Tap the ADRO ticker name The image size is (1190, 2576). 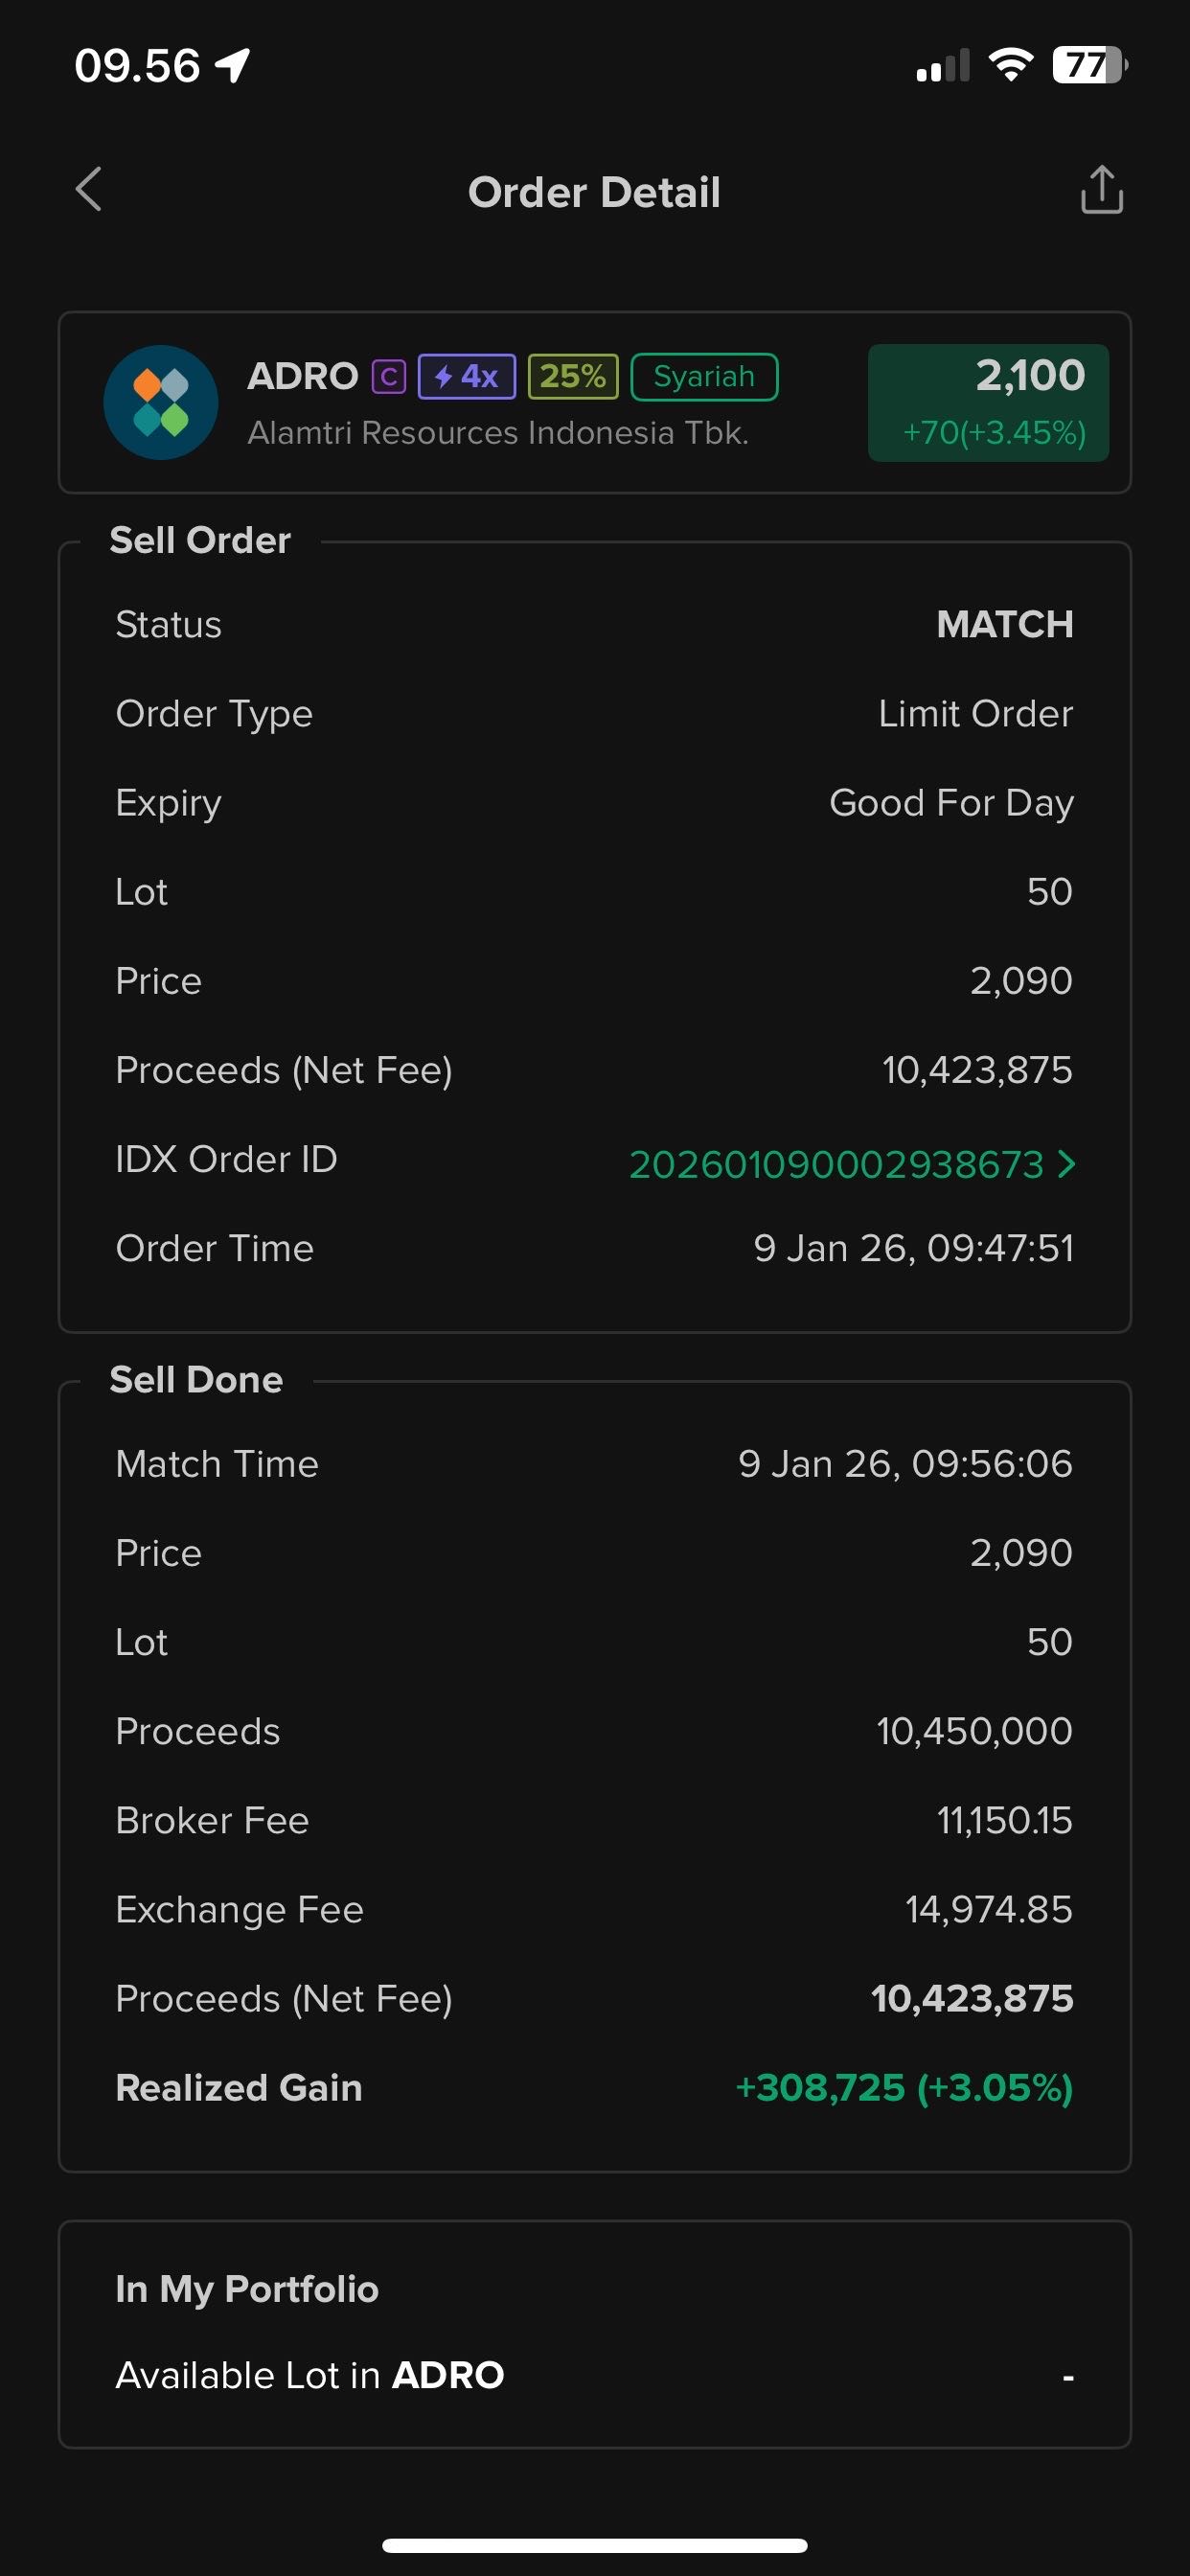pyautogui.click(x=302, y=377)
